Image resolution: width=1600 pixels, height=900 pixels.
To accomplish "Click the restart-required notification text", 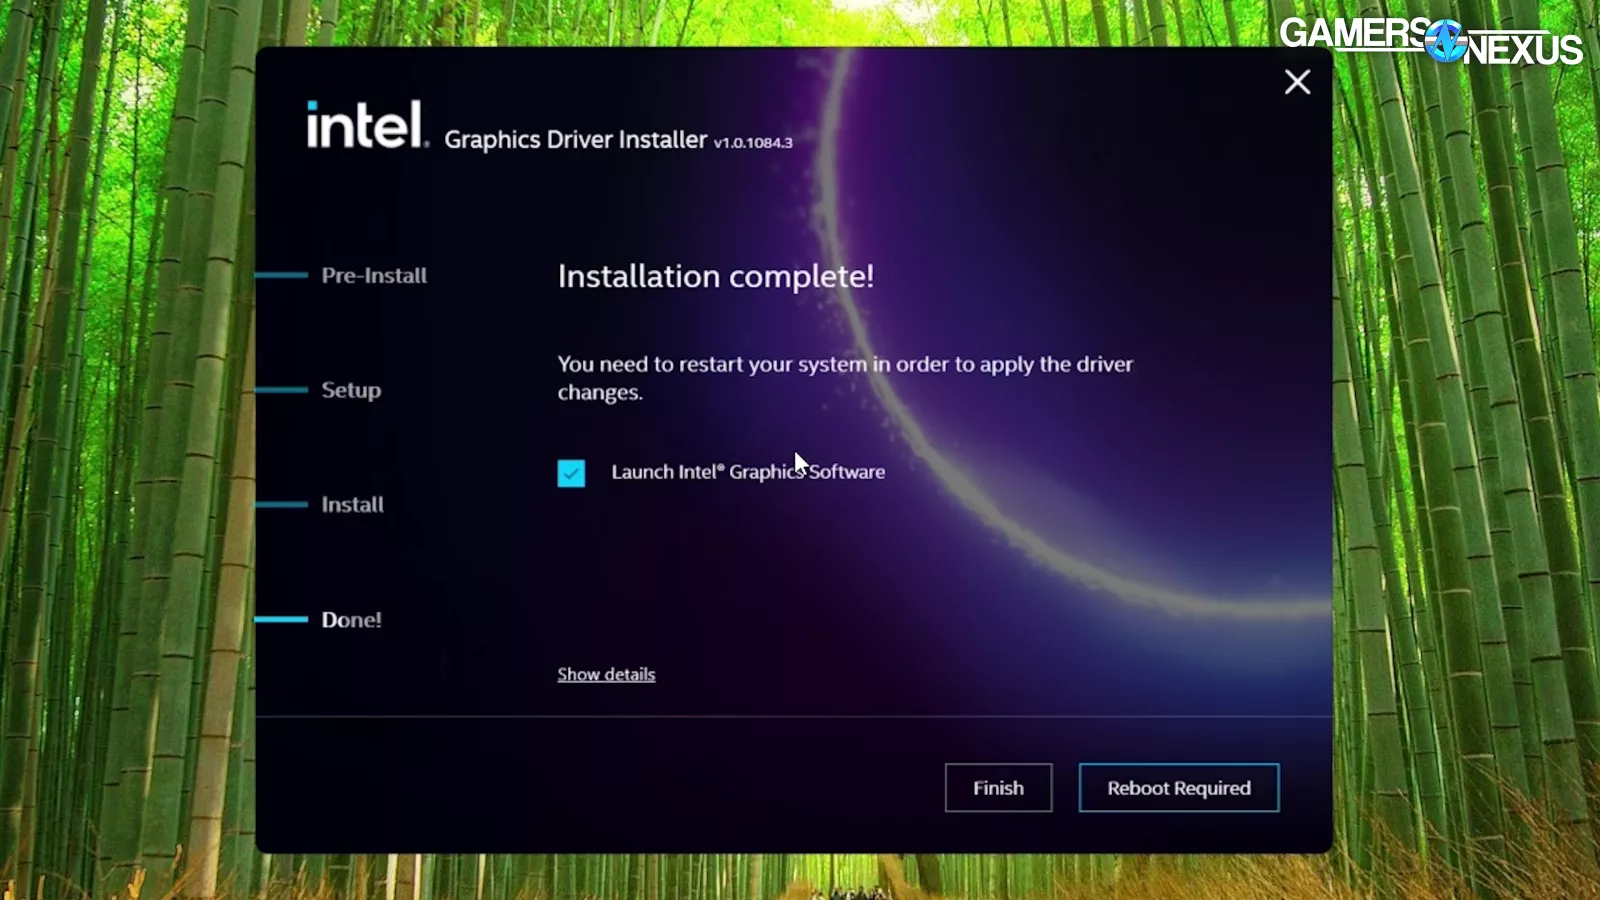I will 845,378.
